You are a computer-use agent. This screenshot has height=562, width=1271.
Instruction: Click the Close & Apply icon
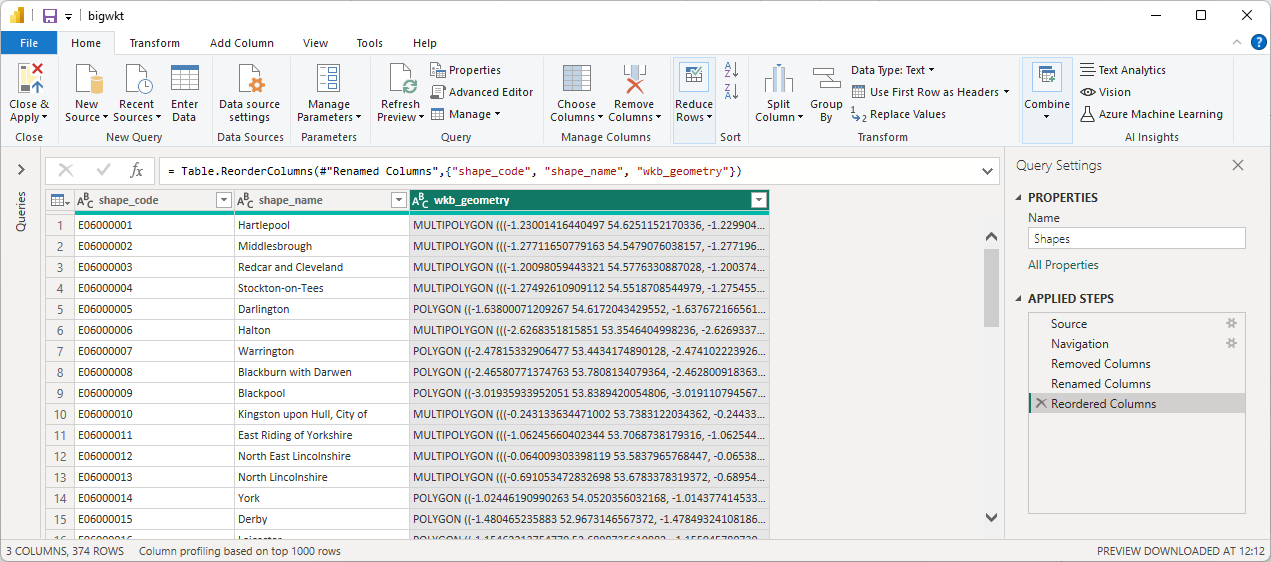coord(29,80)
